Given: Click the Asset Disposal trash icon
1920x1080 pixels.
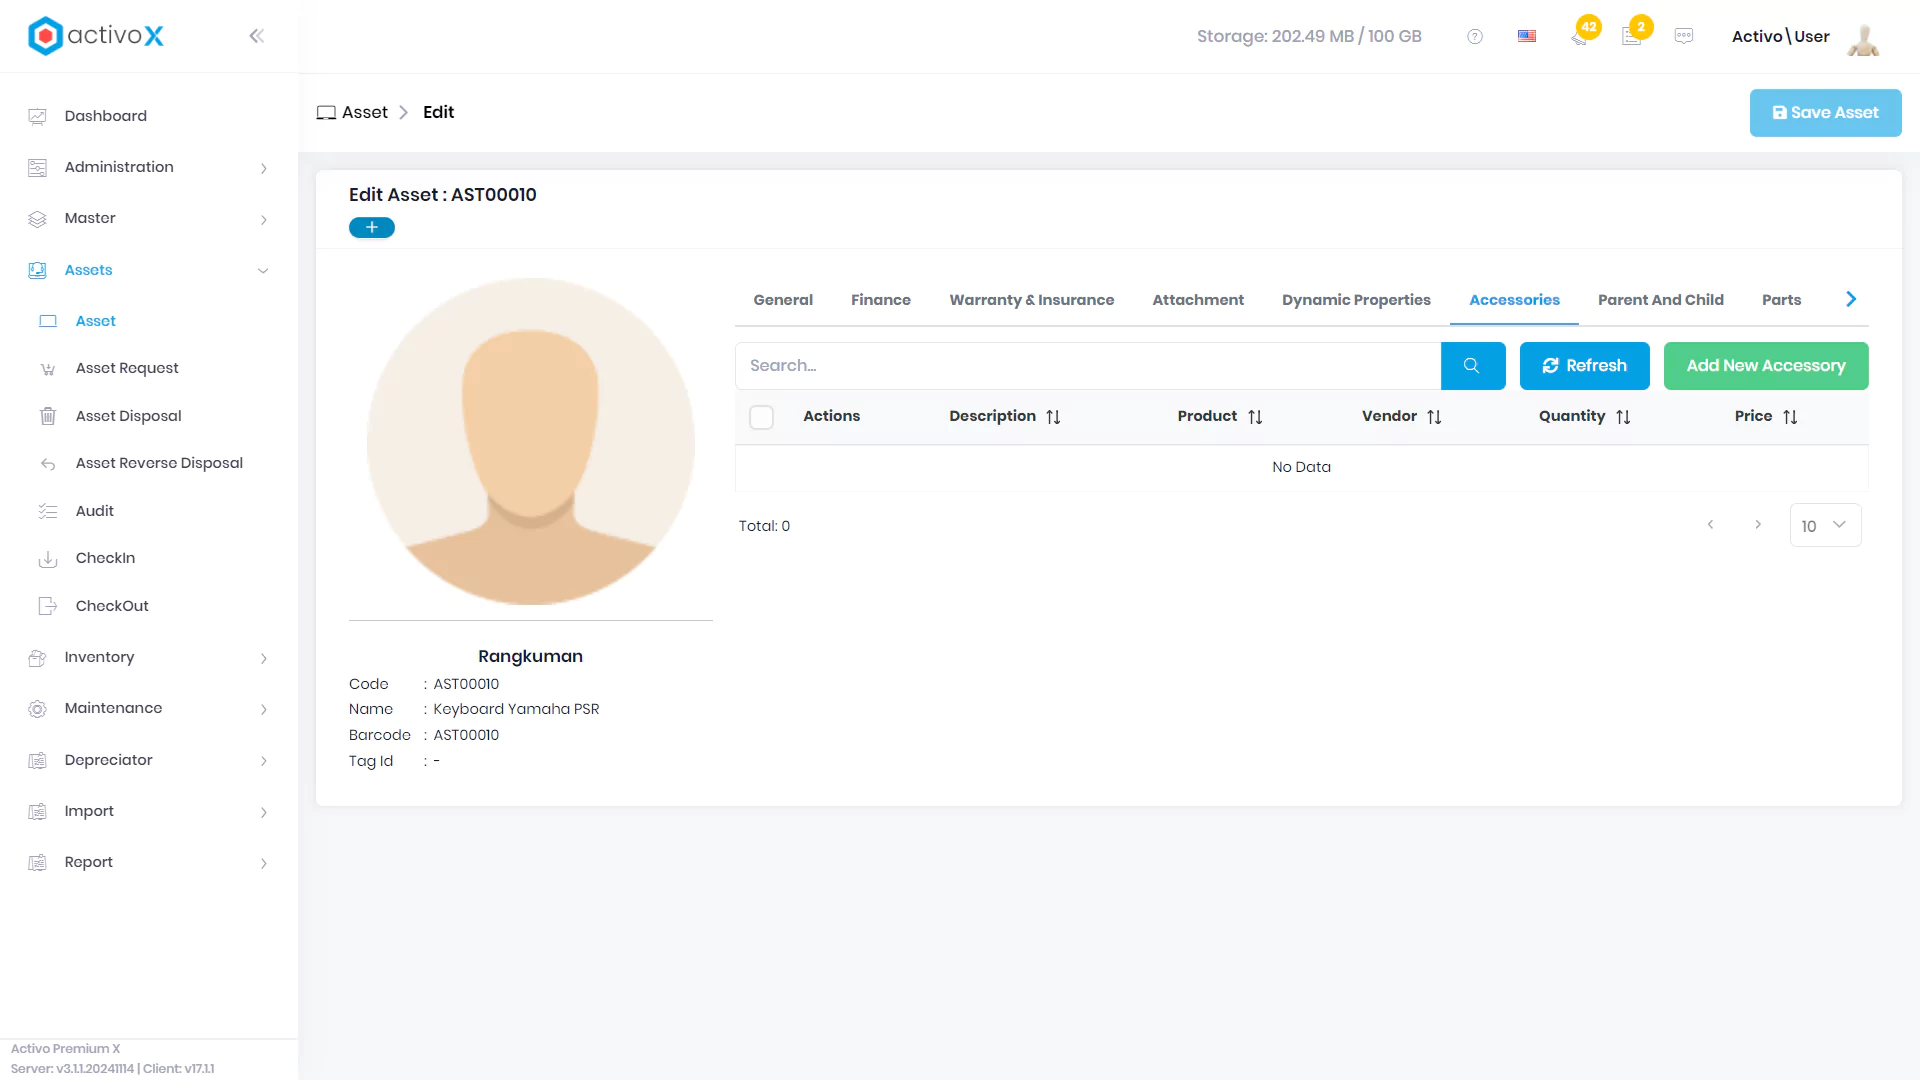Looking at the screenshot, I should coord(48,416).
